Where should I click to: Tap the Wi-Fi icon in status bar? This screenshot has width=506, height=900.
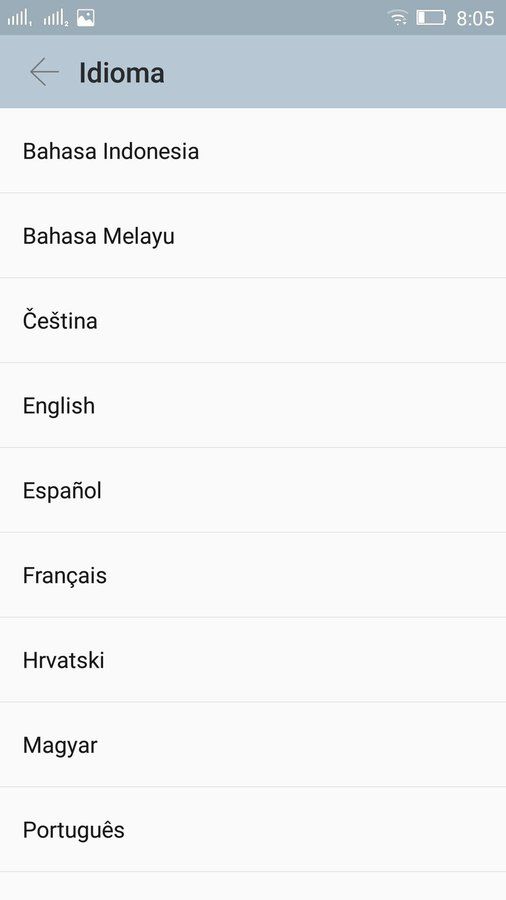coord(397,18)
